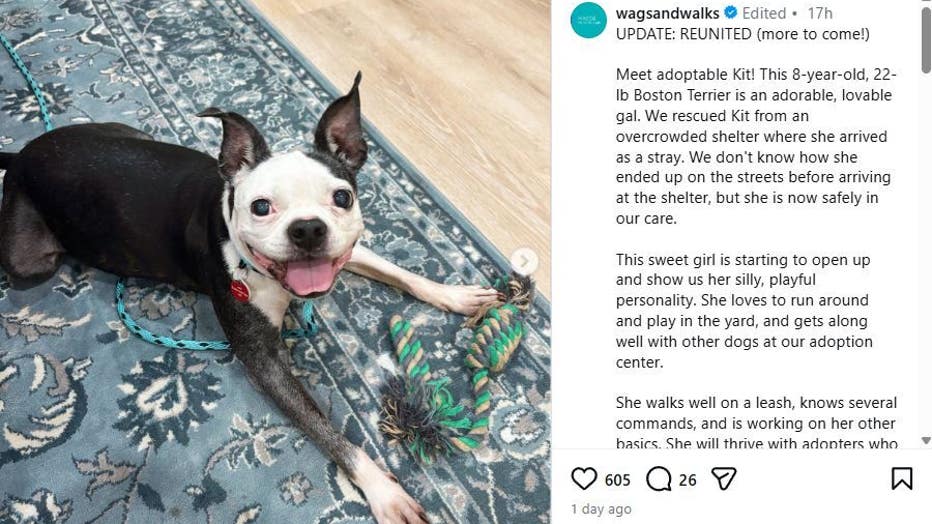
Task: Open comments via the speech bubble icon
Action: (659, 478)
